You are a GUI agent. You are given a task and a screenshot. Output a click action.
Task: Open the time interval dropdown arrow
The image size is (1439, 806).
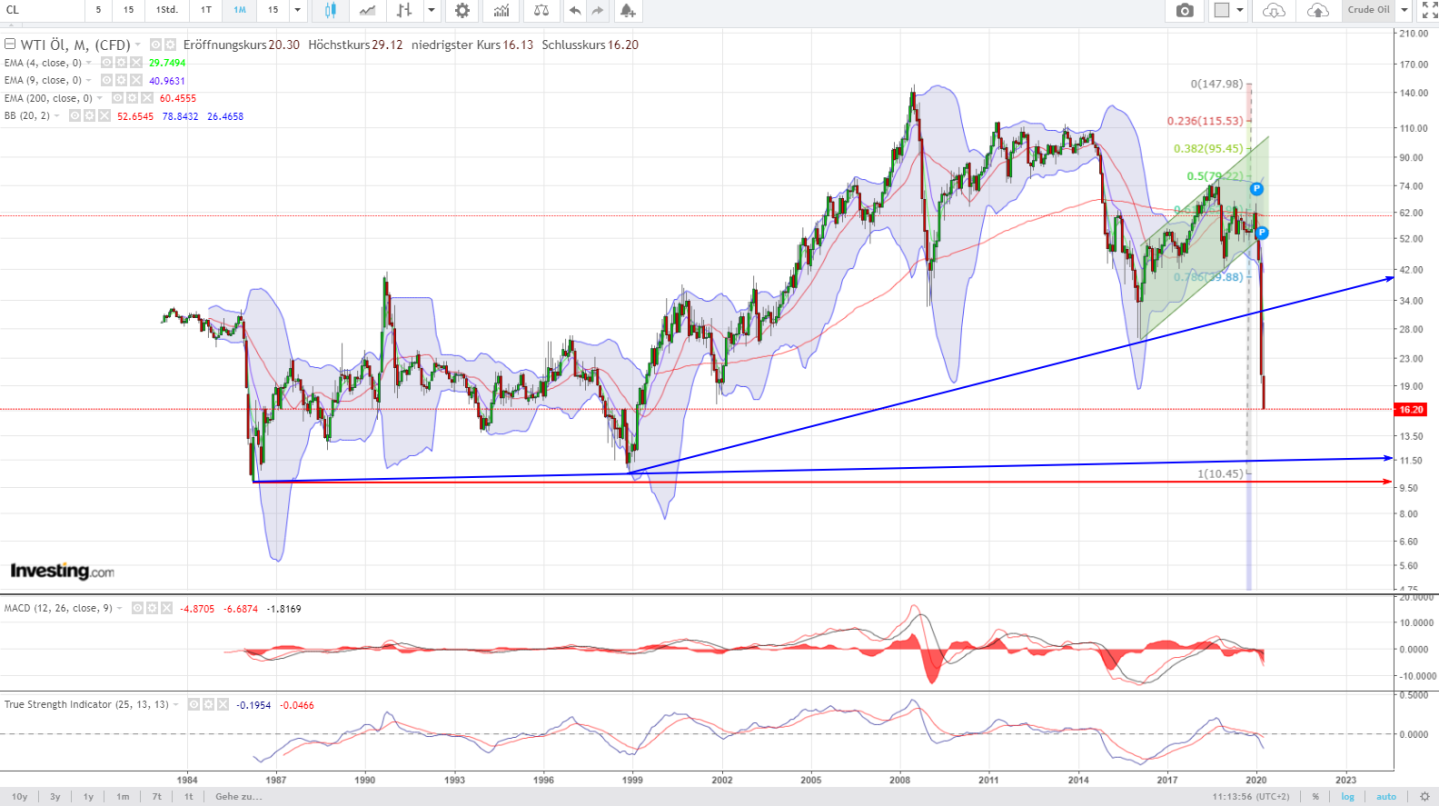point(298,10)
